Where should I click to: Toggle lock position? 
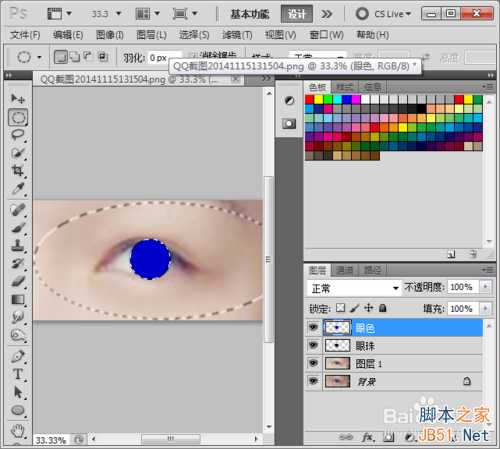pos(369,308)
